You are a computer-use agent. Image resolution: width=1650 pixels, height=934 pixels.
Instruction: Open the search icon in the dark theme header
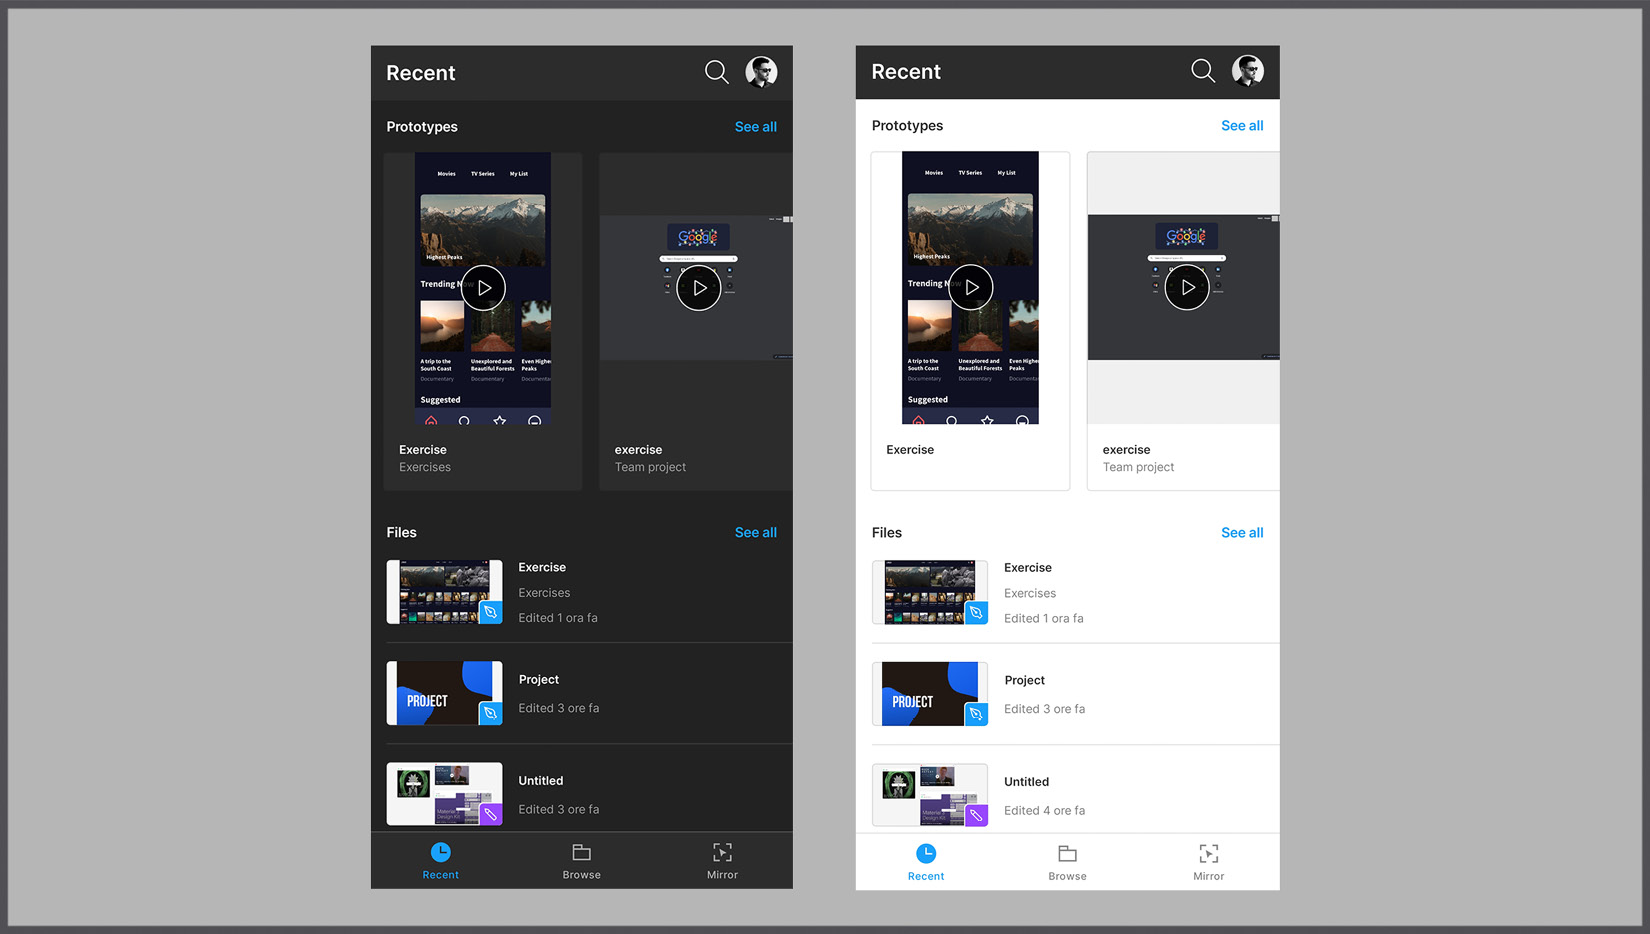click(716, 72)
